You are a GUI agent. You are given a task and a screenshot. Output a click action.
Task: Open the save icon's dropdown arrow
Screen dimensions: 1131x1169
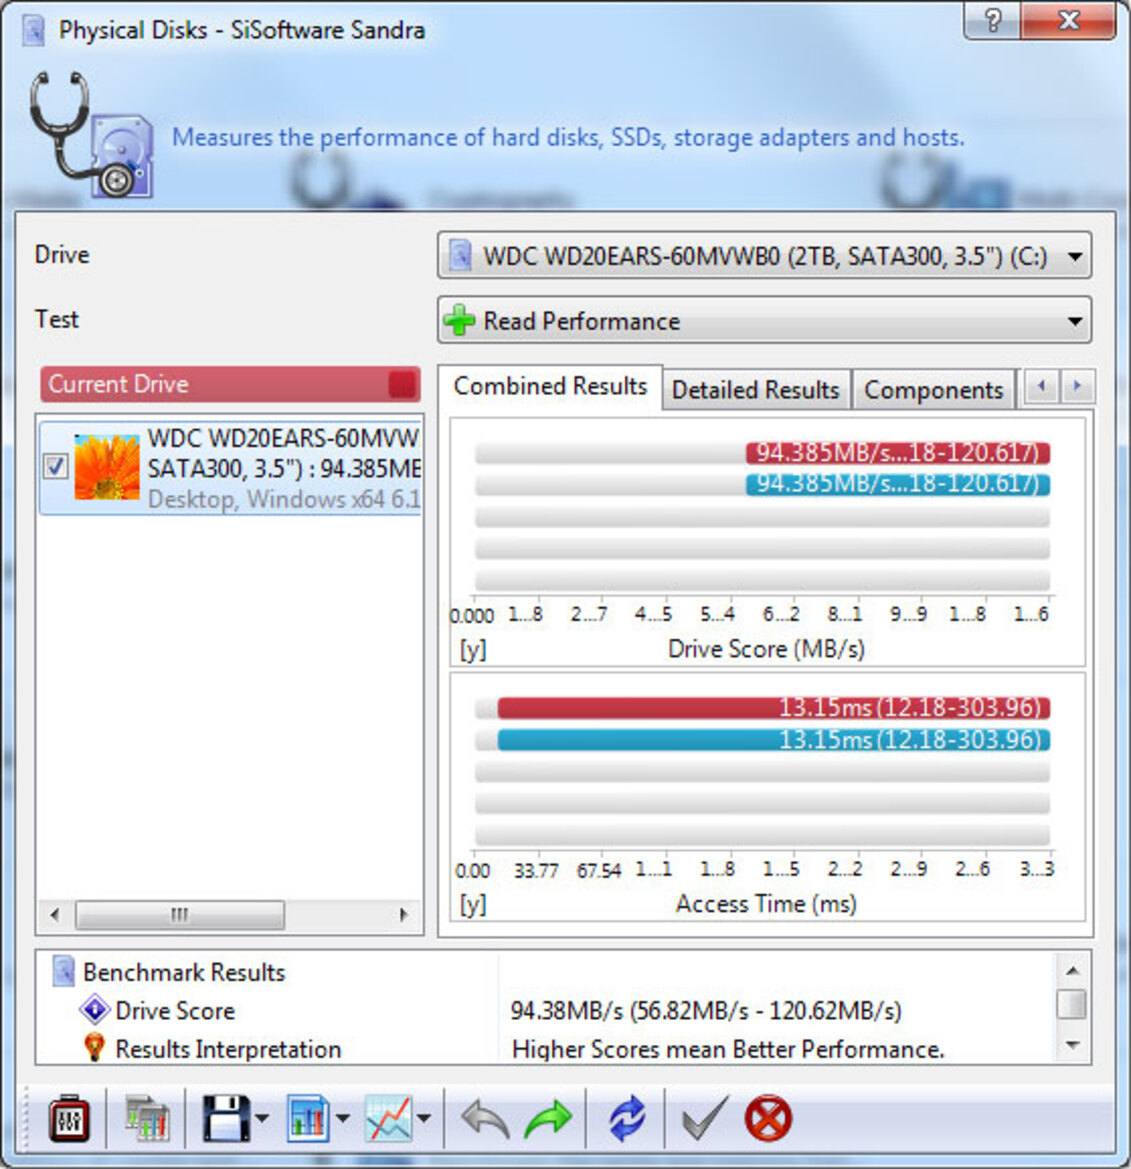tap(262, 1118)
